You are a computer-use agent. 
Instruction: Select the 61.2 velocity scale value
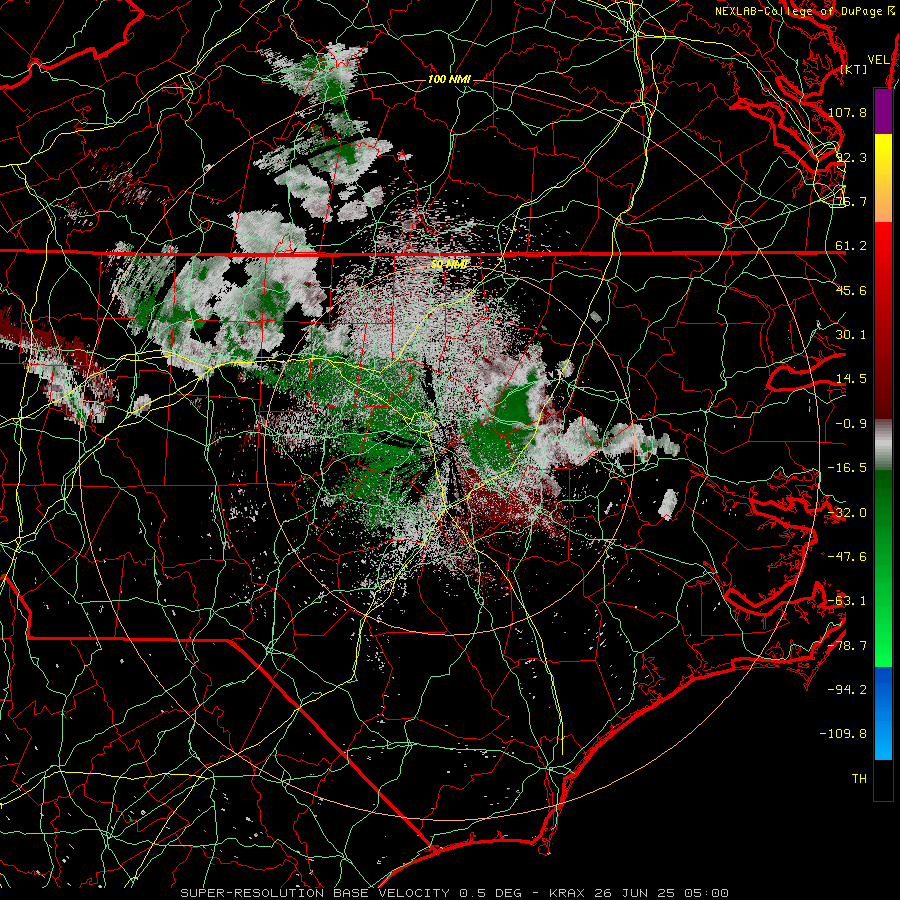(851, 246)
